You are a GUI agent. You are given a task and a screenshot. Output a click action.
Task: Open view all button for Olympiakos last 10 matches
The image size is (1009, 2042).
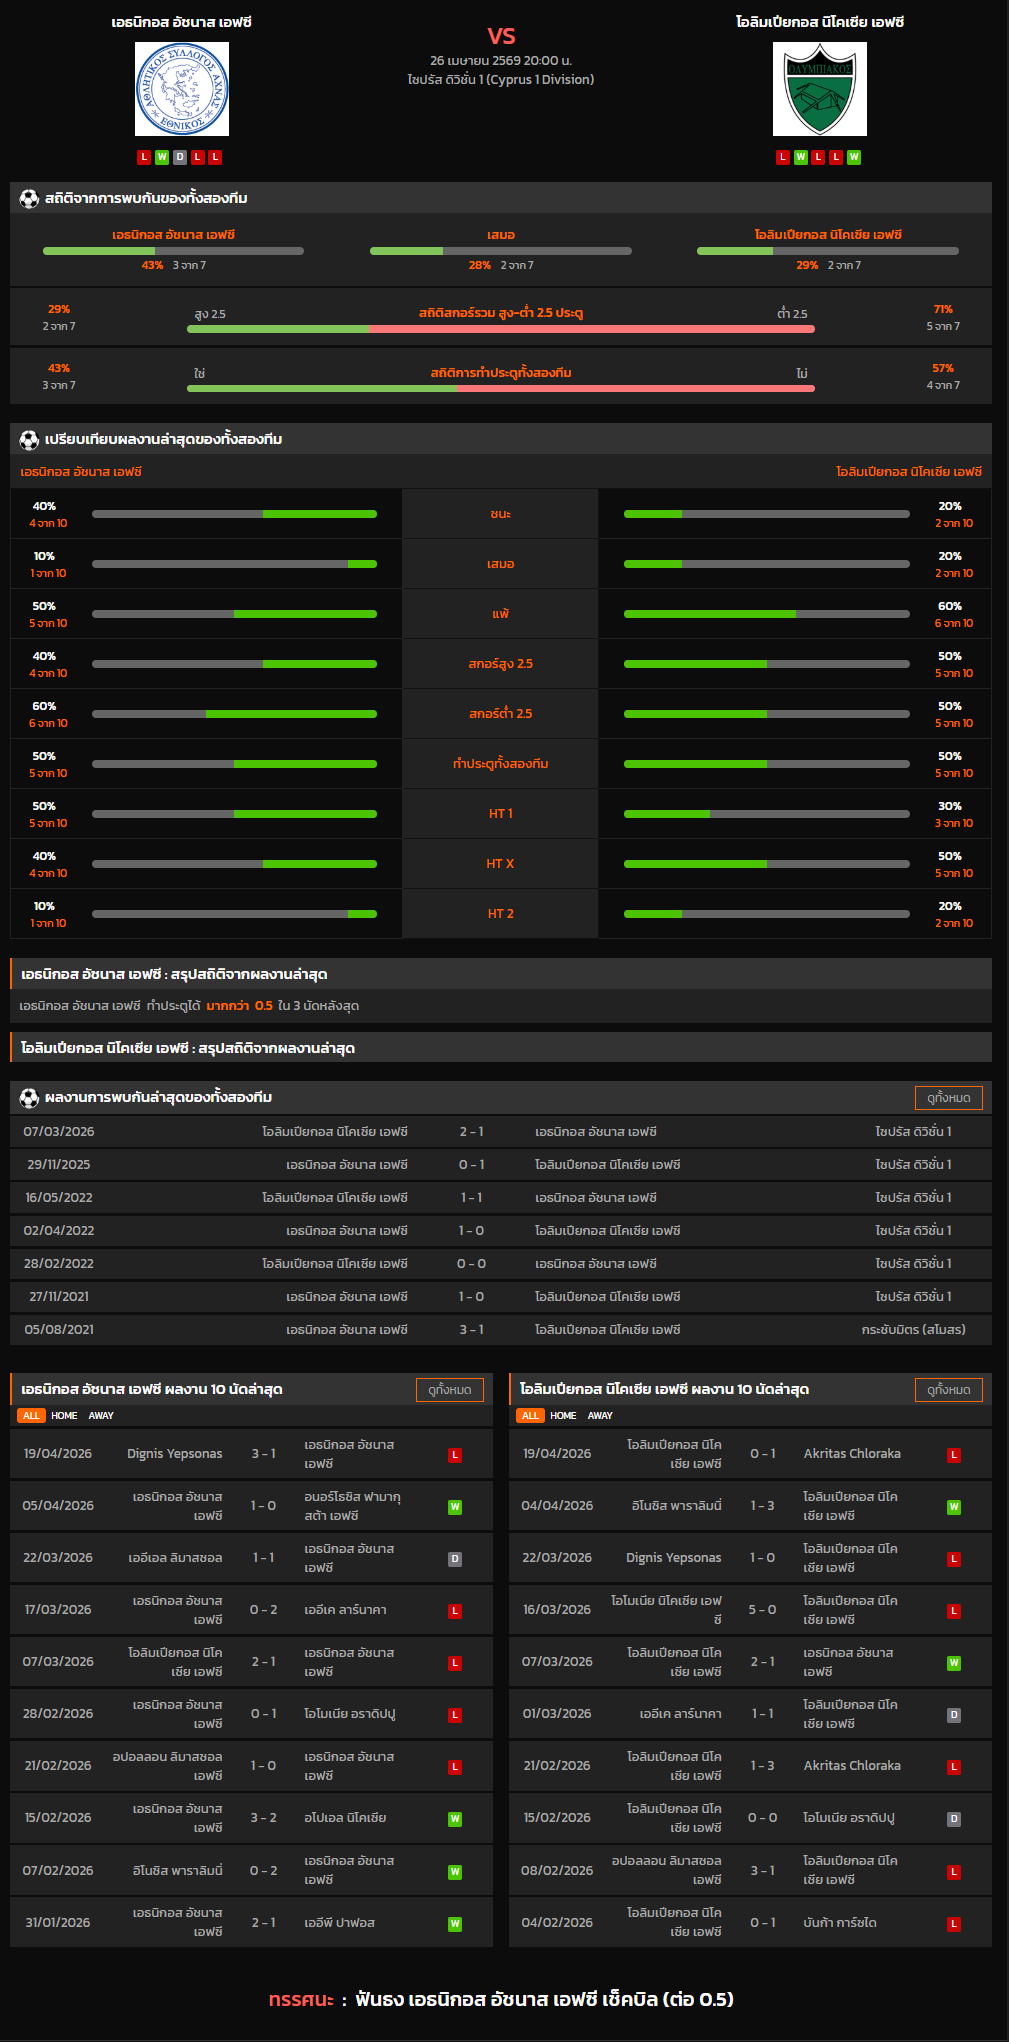(x=948, y=1389)
